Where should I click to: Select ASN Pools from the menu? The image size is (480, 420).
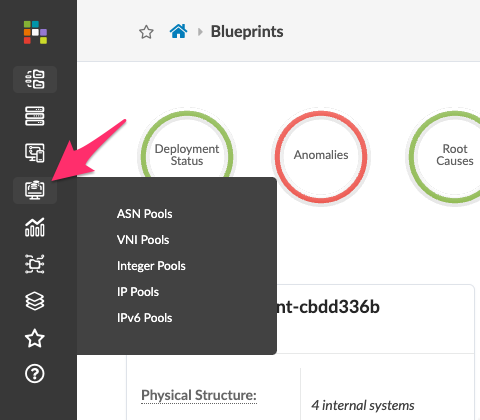(x=145, y=214)
